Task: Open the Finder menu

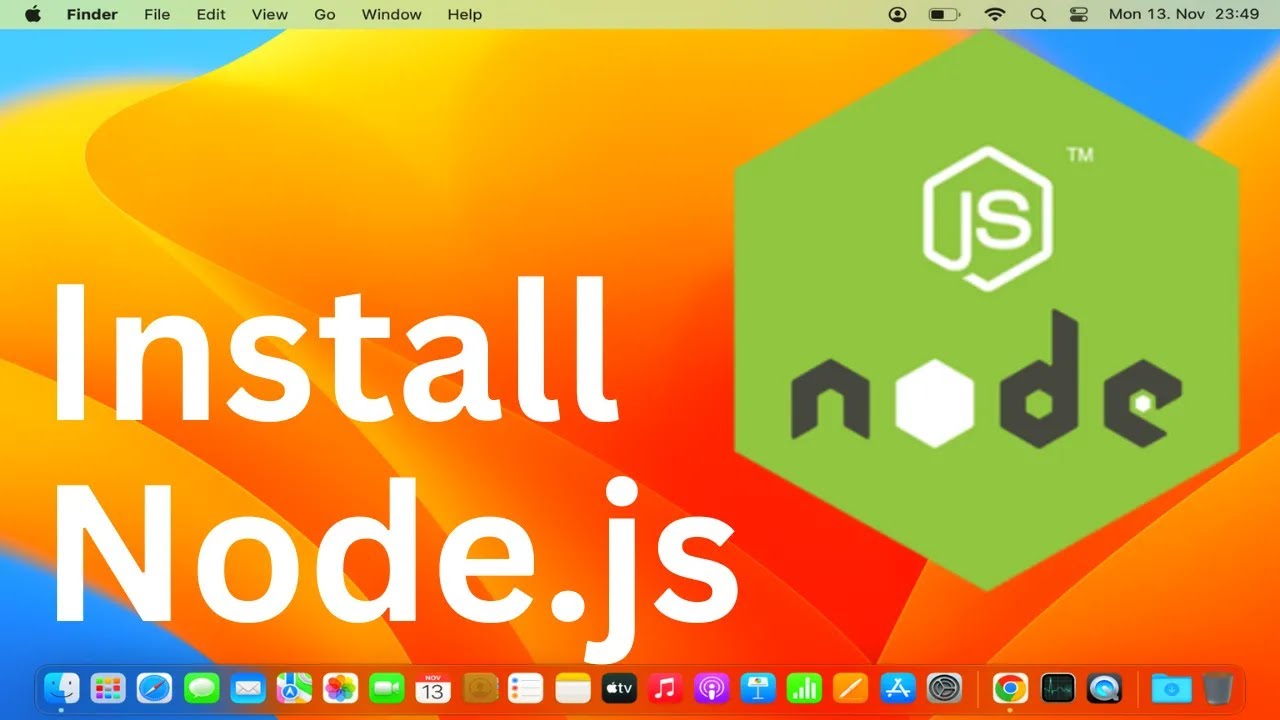Action: 92,14
